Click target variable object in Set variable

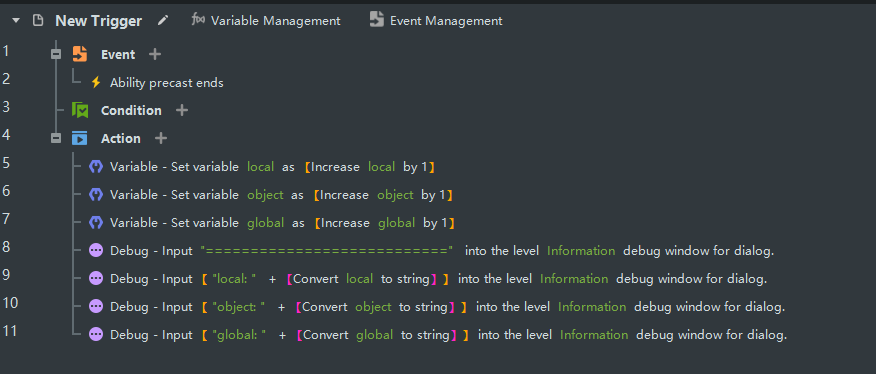[x=265, y=195]
